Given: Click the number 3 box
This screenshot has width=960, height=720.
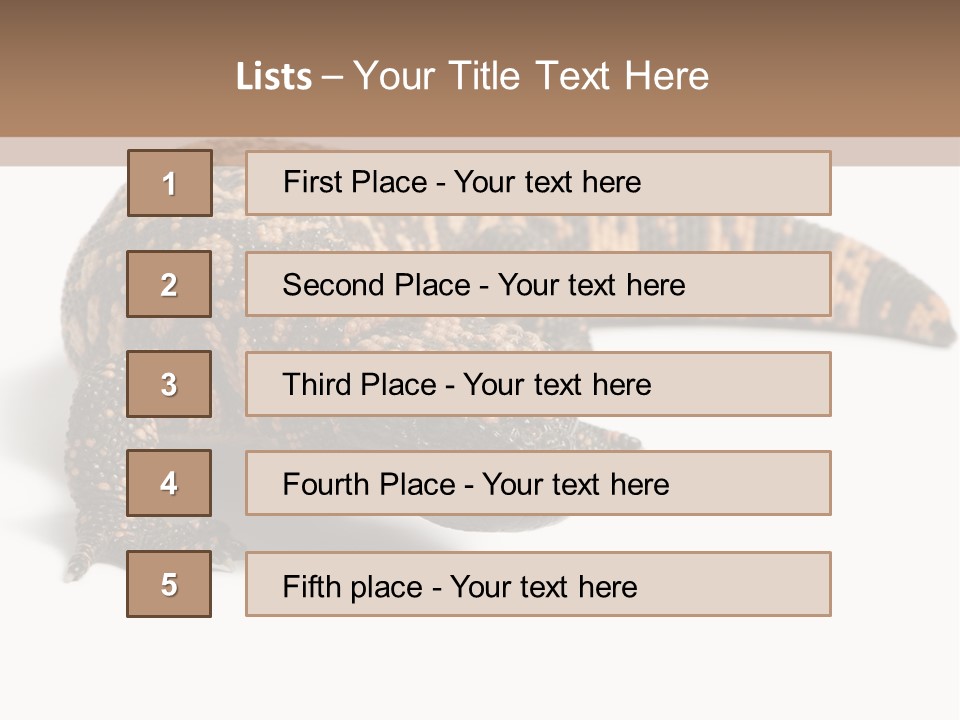Looking at the screenshot, I should click(169, 384).
